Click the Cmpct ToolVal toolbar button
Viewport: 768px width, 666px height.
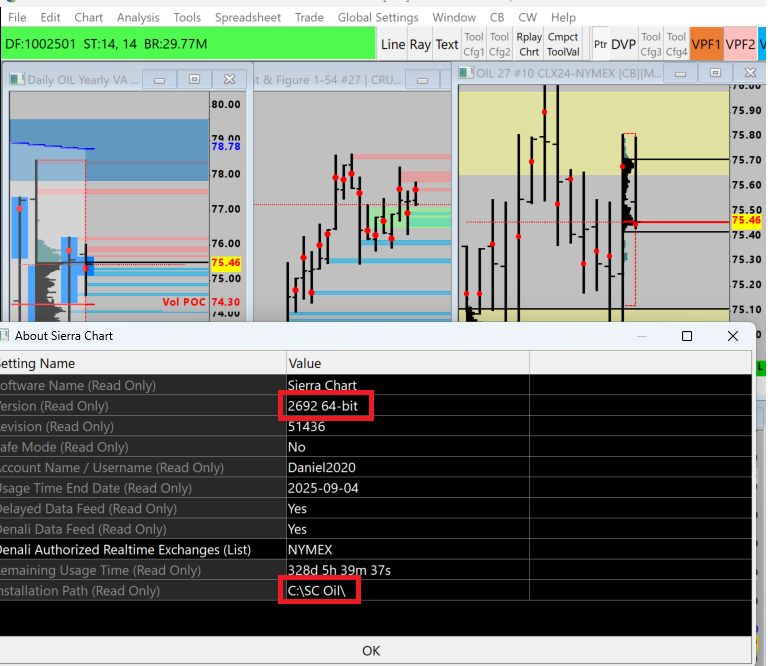[x=563, y=45]
